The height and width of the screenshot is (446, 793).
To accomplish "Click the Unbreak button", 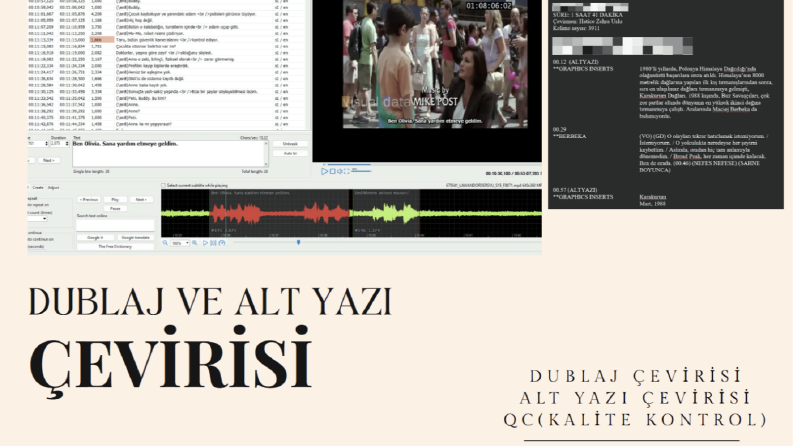I will pyautogui.click(x=290, y=144).
